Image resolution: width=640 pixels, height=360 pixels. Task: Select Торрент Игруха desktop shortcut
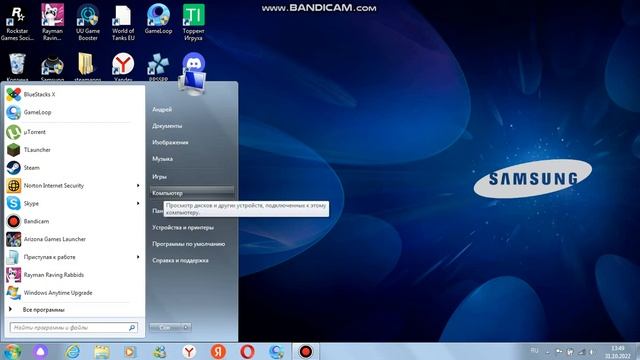[193, 22]
